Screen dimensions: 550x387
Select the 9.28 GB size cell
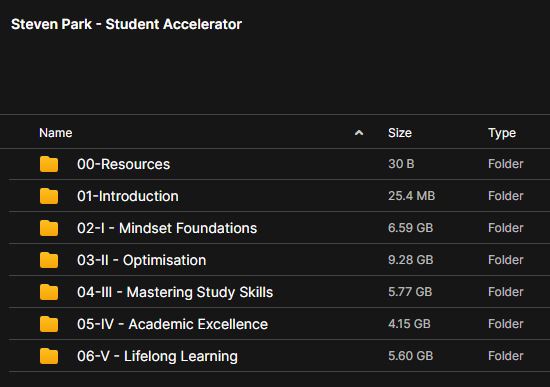pos(410,260)
